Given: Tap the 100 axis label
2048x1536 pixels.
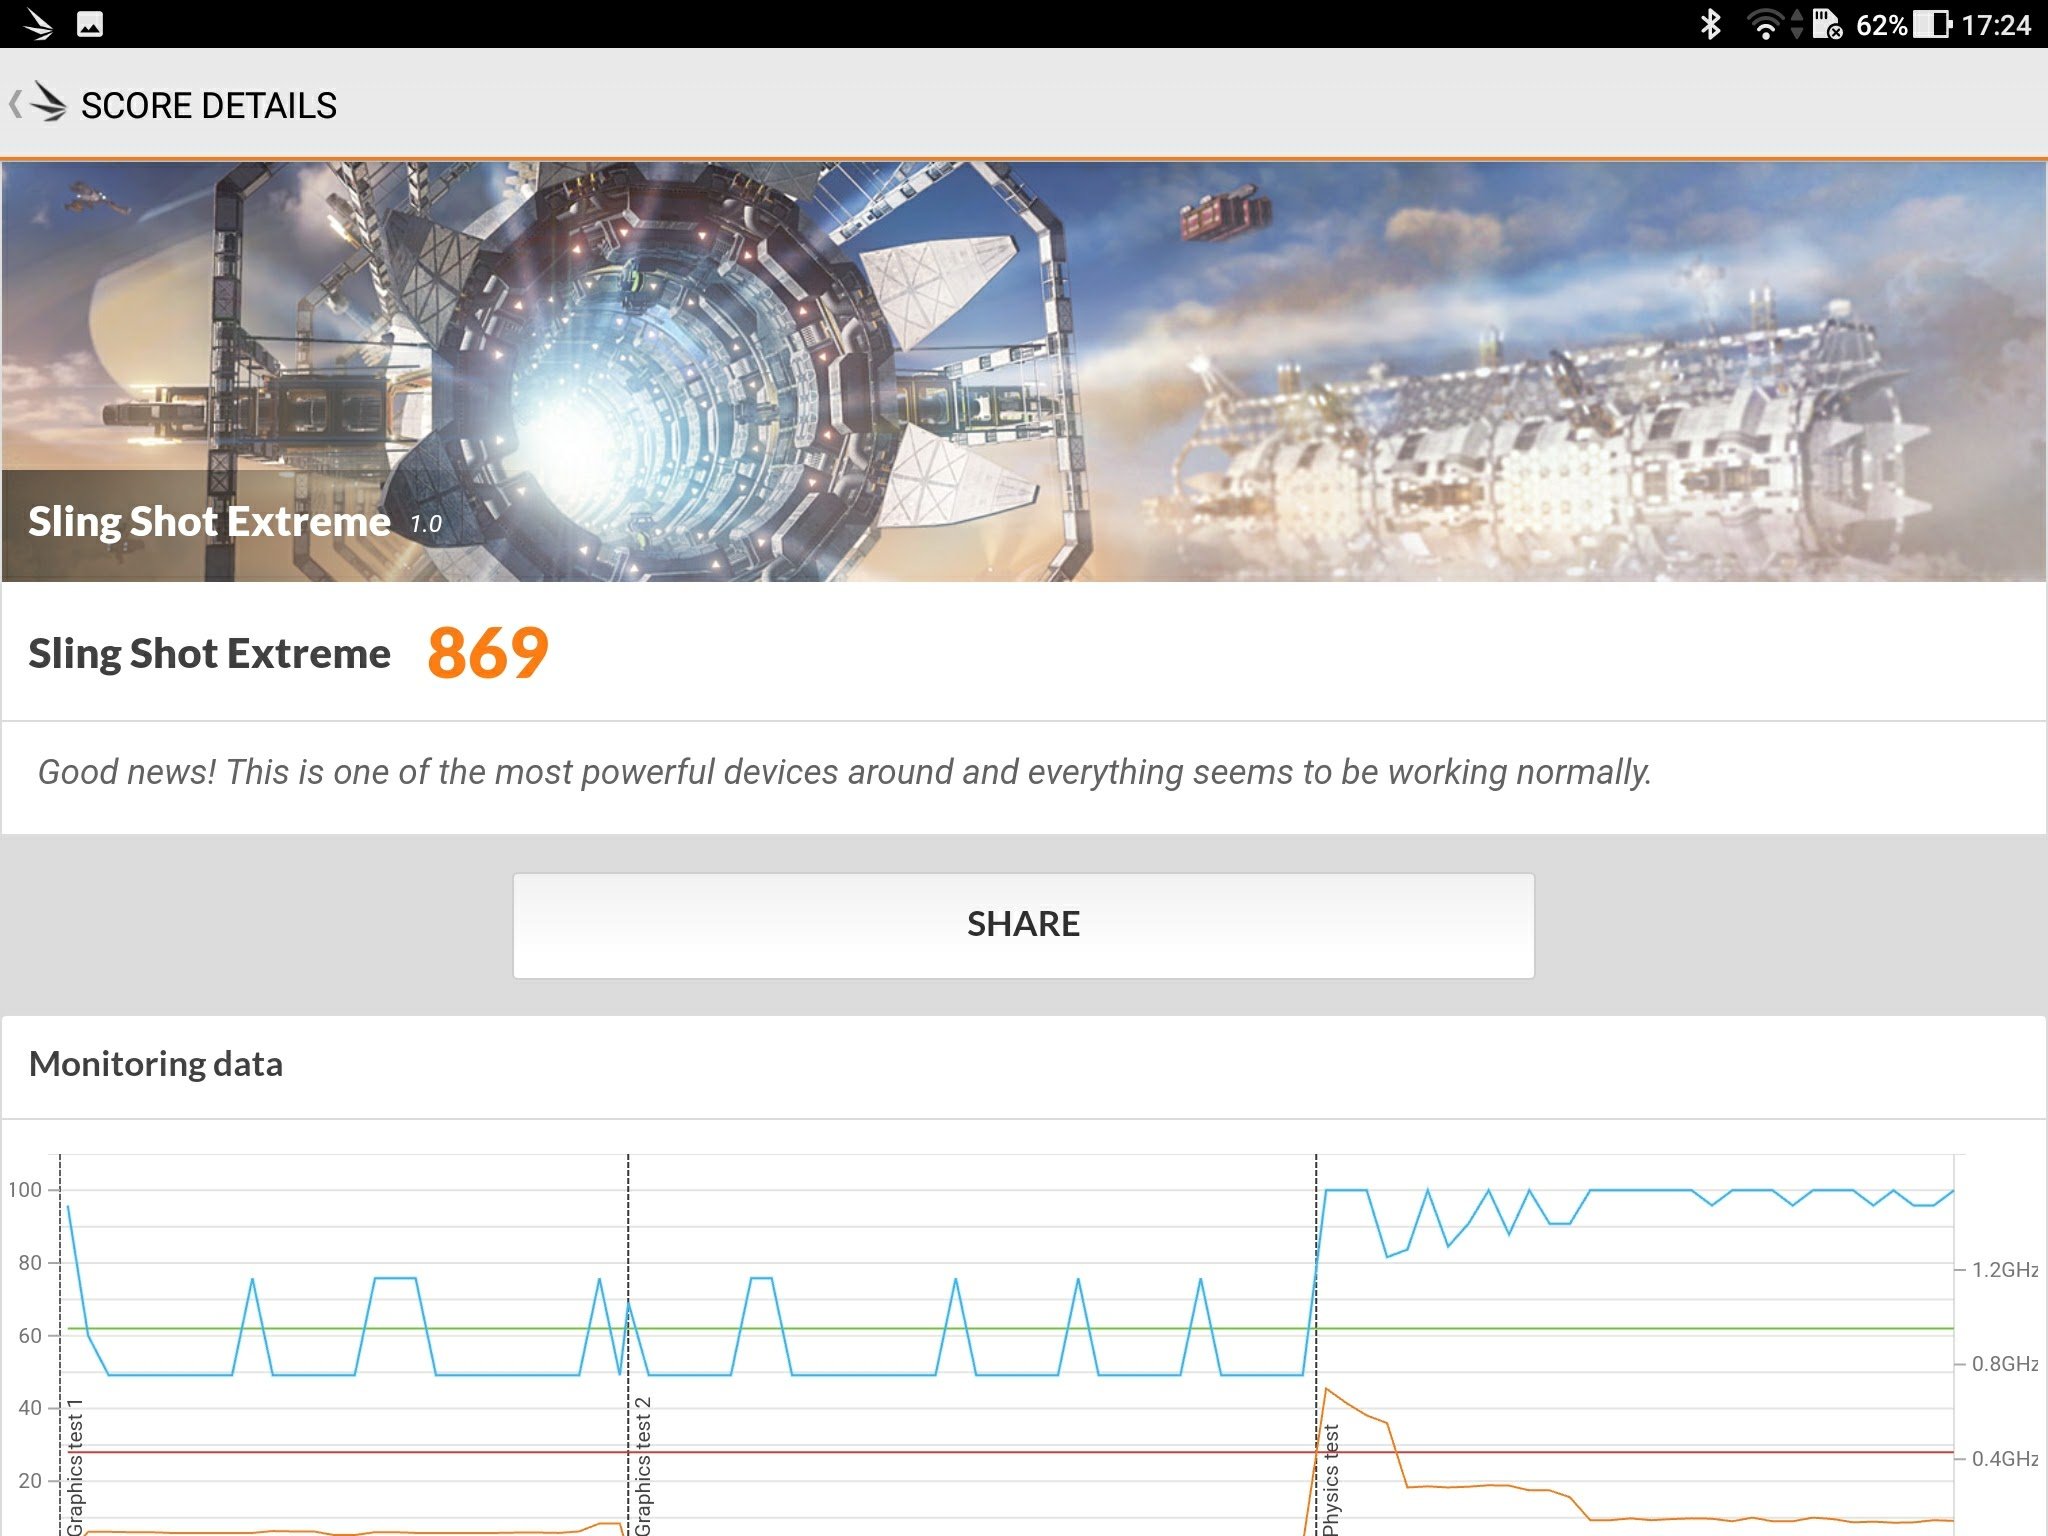Looking at the screenshot, I should [25, 1190].
